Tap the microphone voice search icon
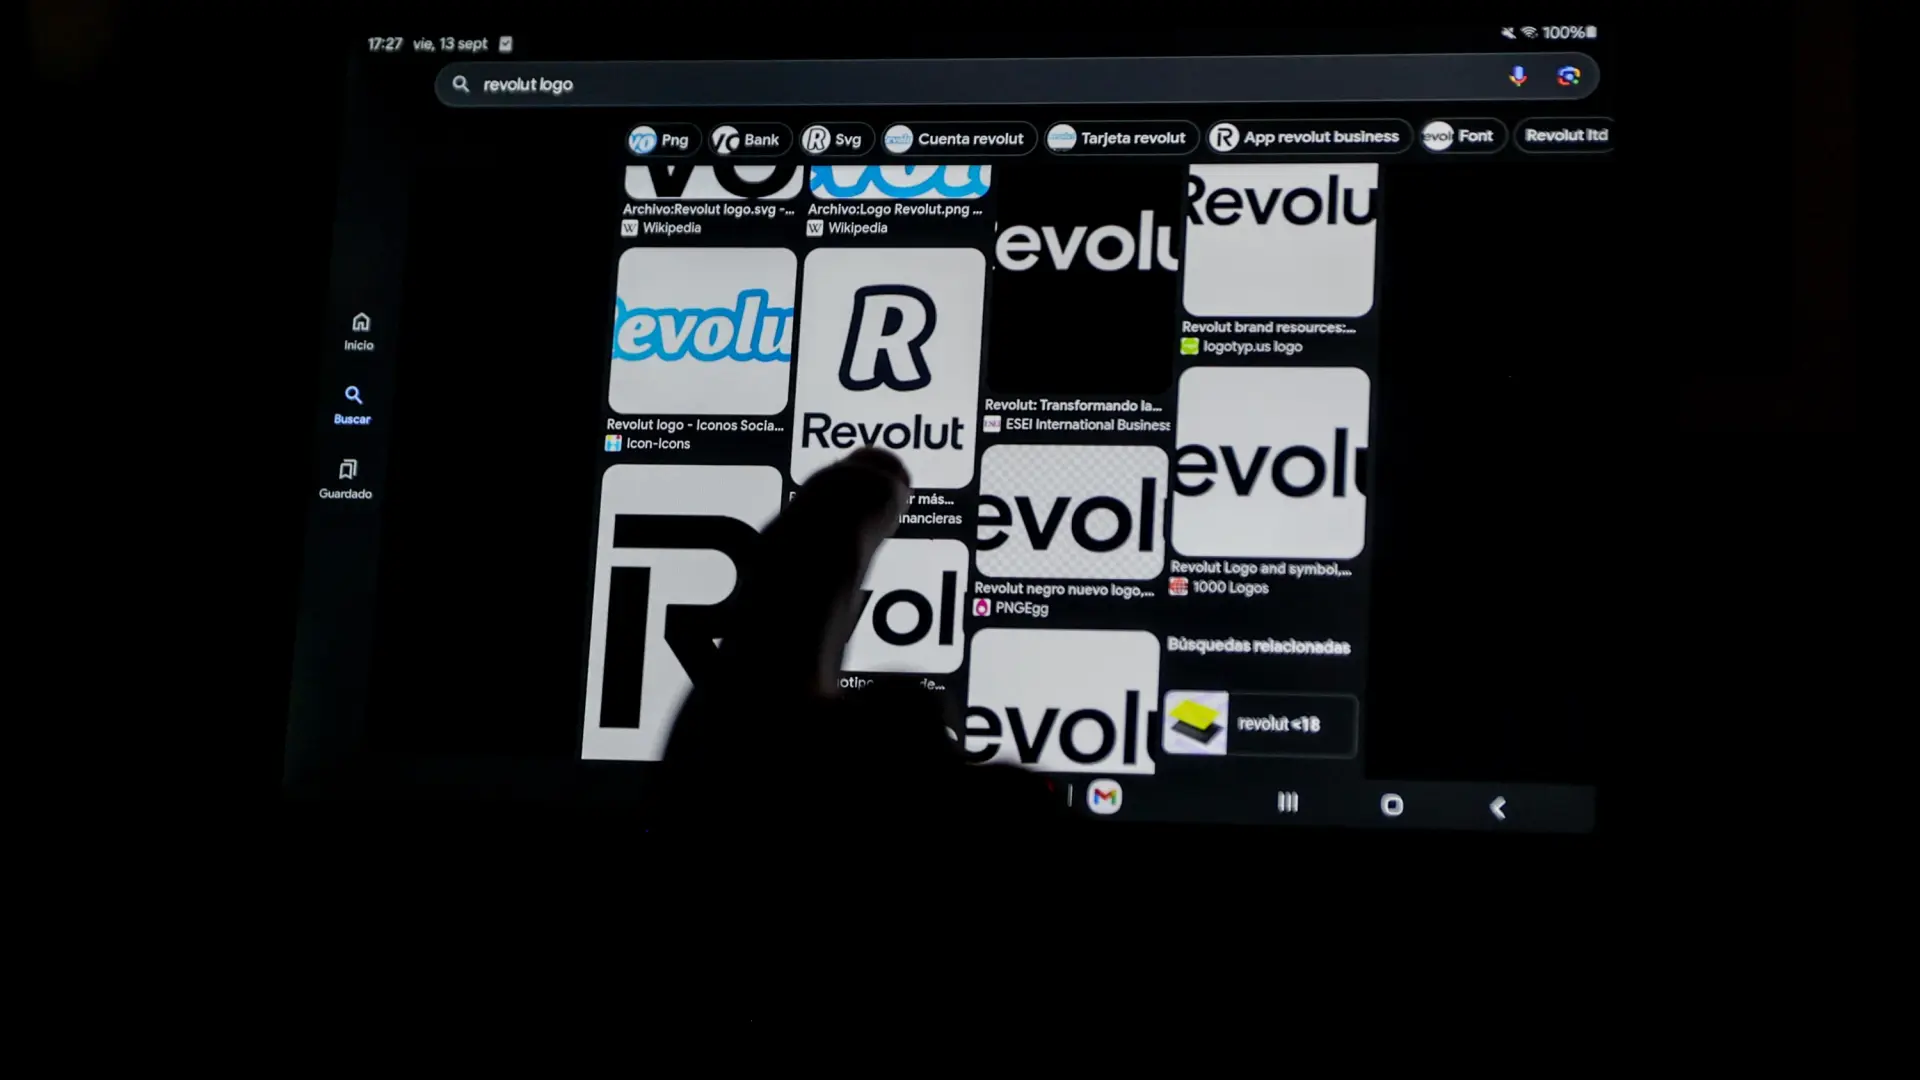The image size is (1920, 1080). pyautogui.click(x=1518, y=77)
